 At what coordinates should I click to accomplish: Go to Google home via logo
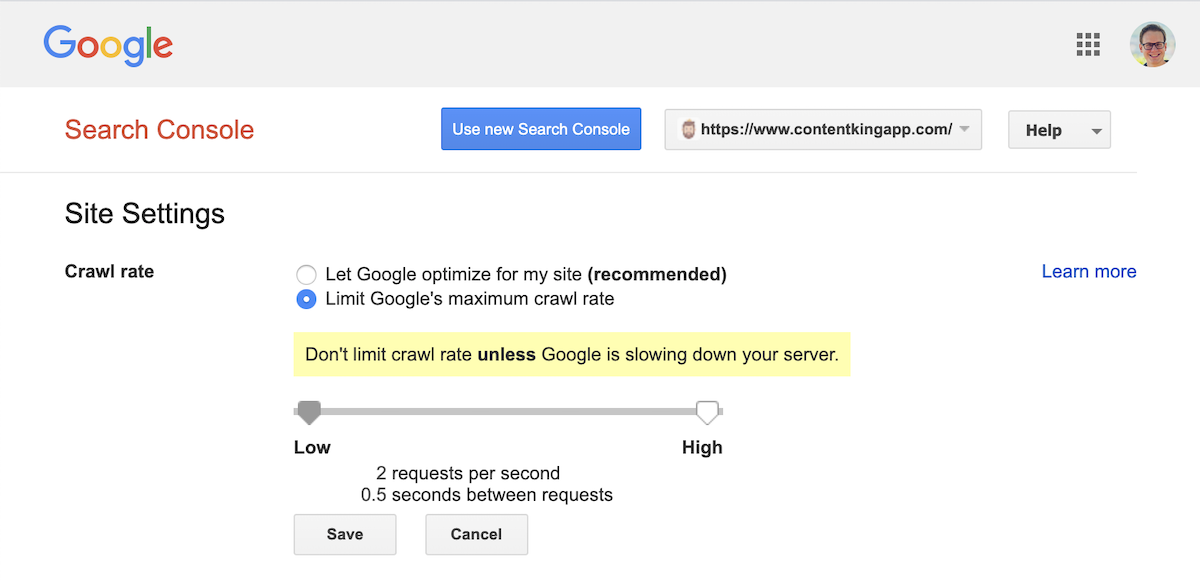tap(108, 46)
